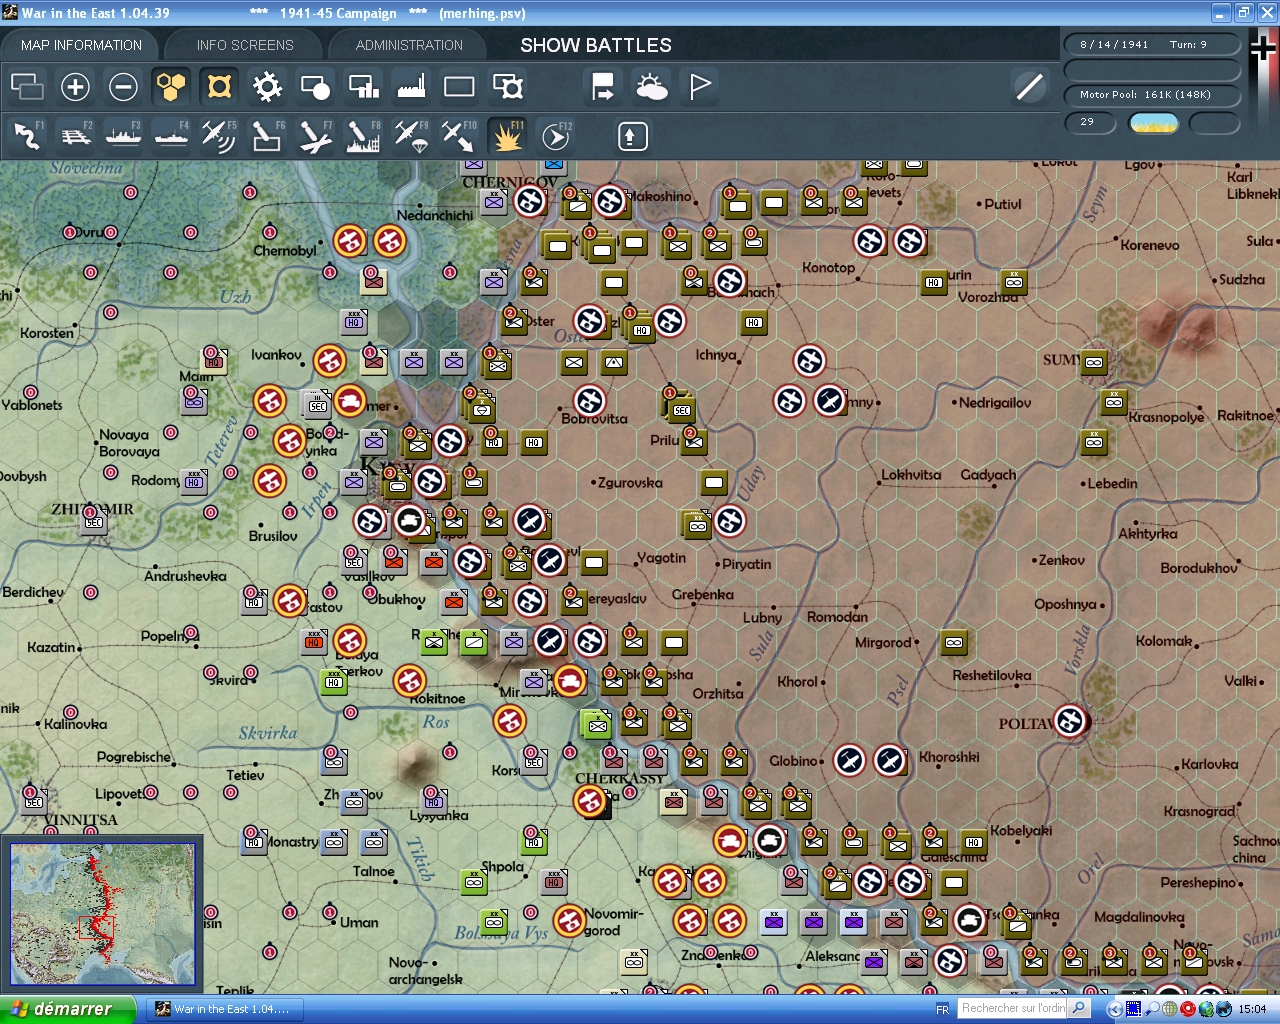Image resolution: width=1280 pixels, height=1024 pixels.
Task: Select F2 rail mode icon
Action: pos(75,136)
